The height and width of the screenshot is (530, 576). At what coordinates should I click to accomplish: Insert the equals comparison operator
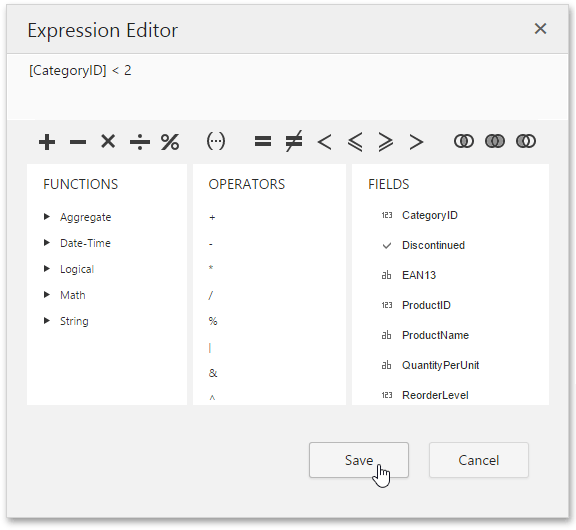pyautogui.click(x=263, y=142)
